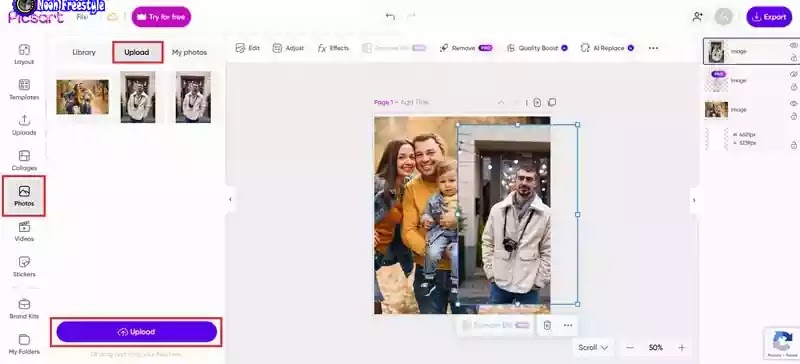Show the hidden PRO-badged image layer
Image resolution: width=800 pixels, height=364 pixels.
click(x=793, y=75)
